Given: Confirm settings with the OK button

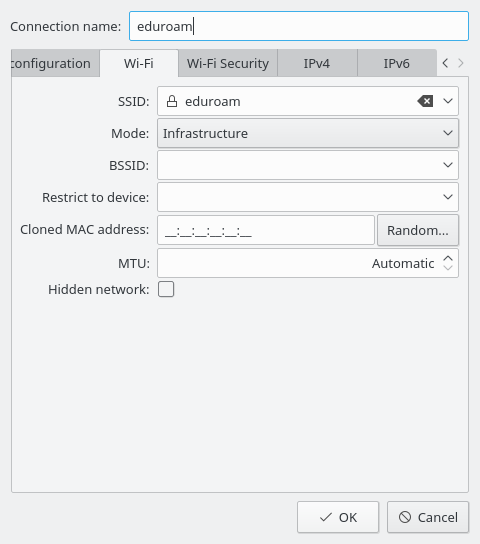Looking at the screenshot, I should (x=338, y=517).
